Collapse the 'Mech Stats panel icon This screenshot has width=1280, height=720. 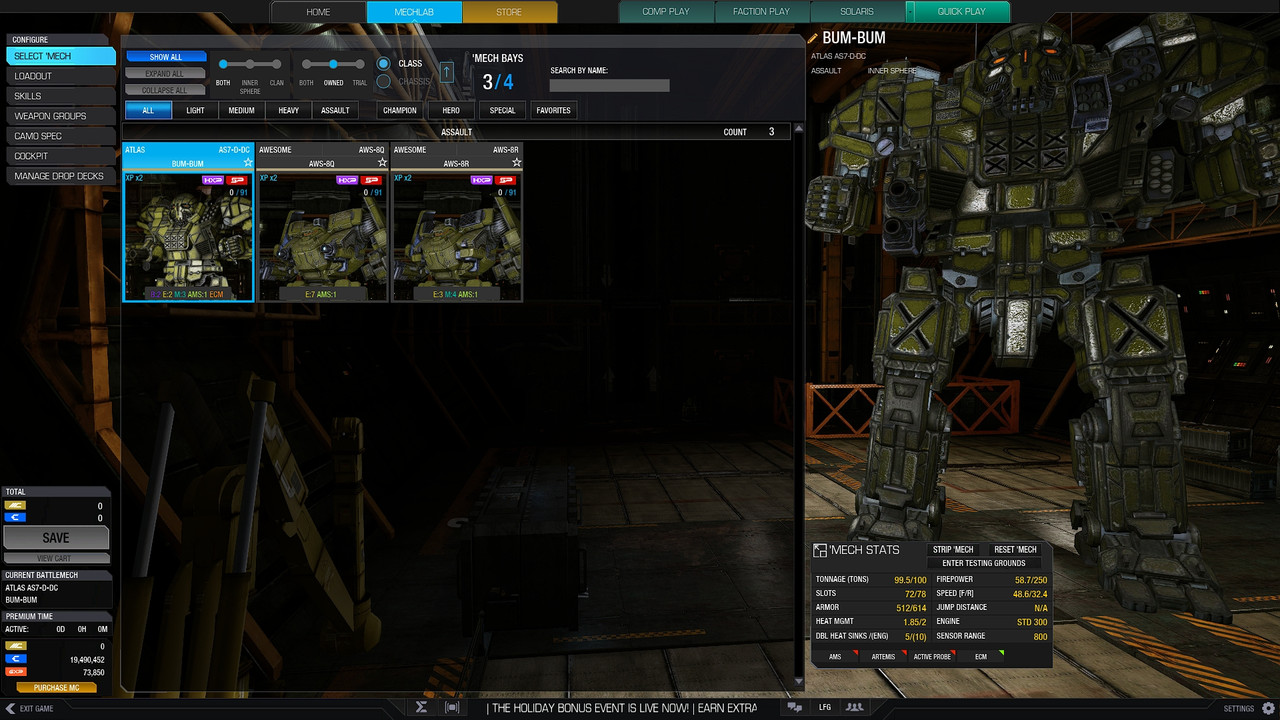[x=820, y=550]
